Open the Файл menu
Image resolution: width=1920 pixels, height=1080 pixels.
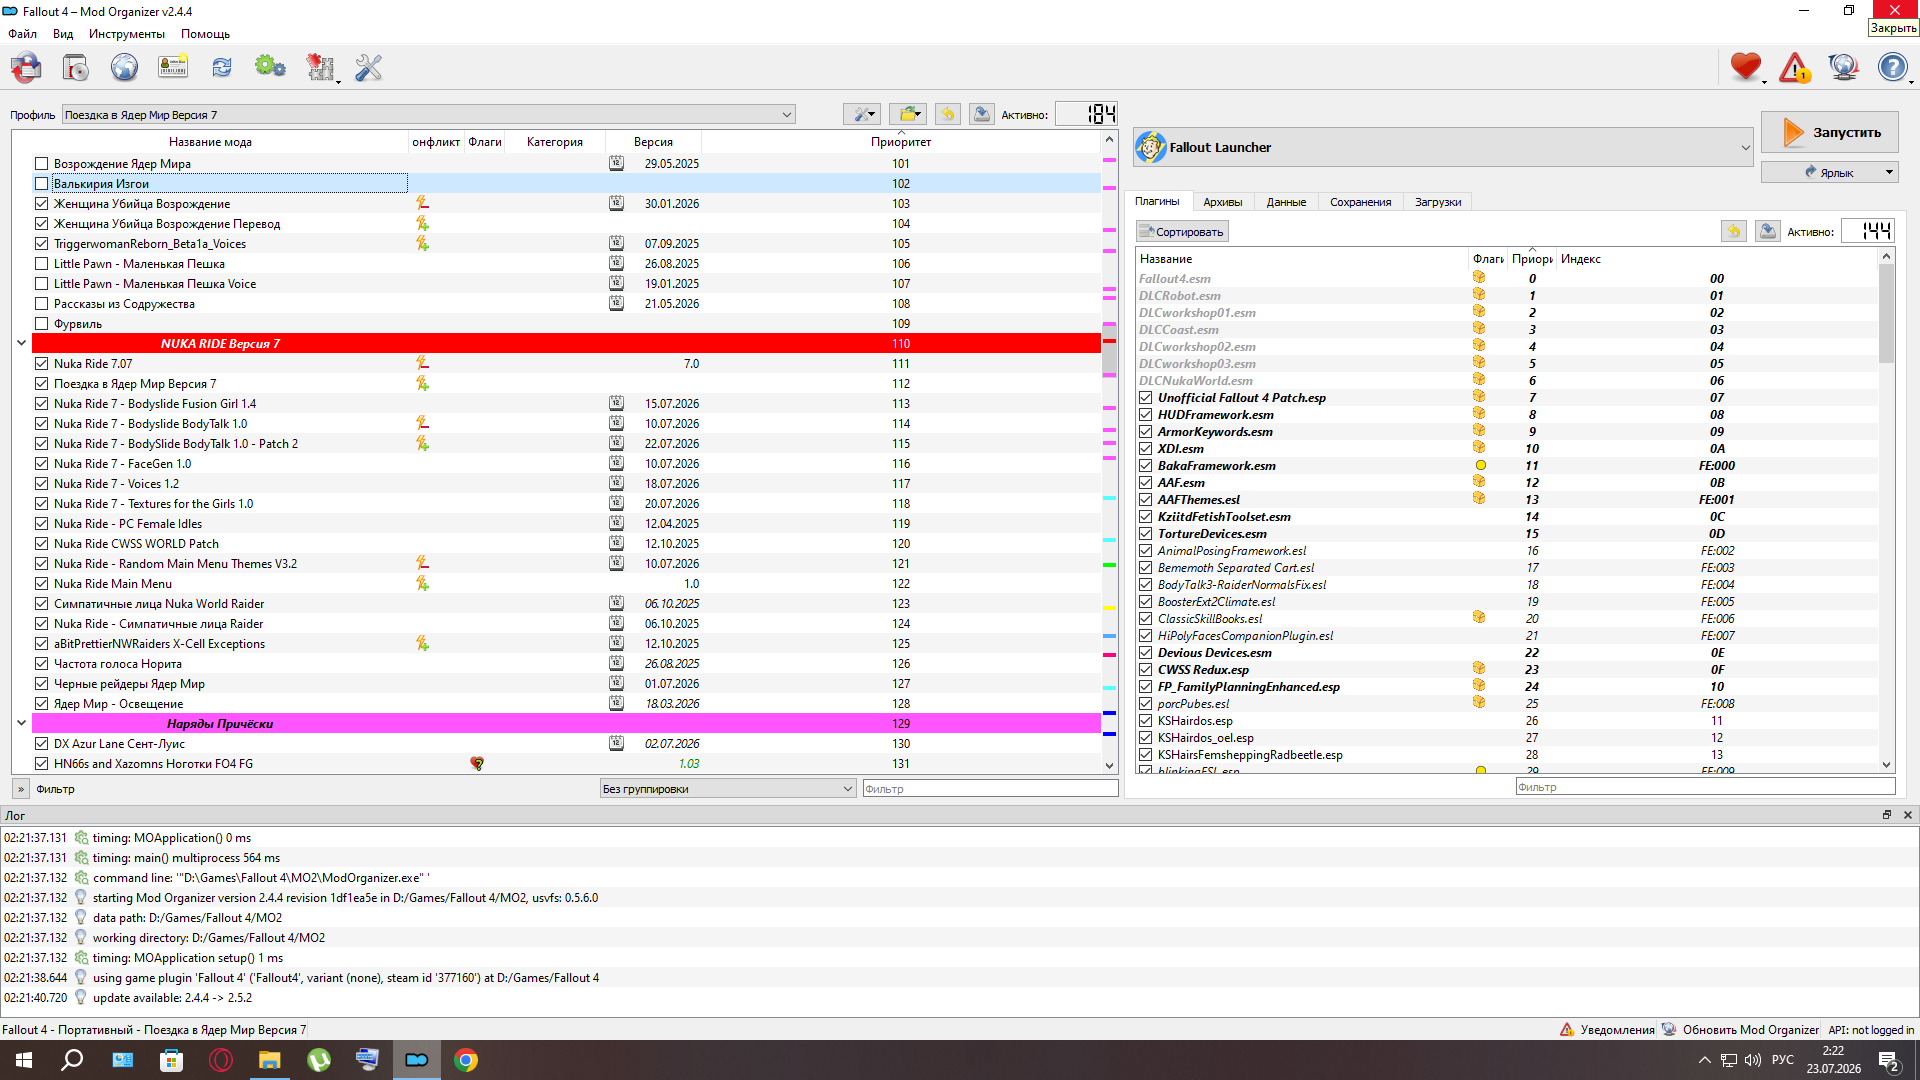click(23, 34)
